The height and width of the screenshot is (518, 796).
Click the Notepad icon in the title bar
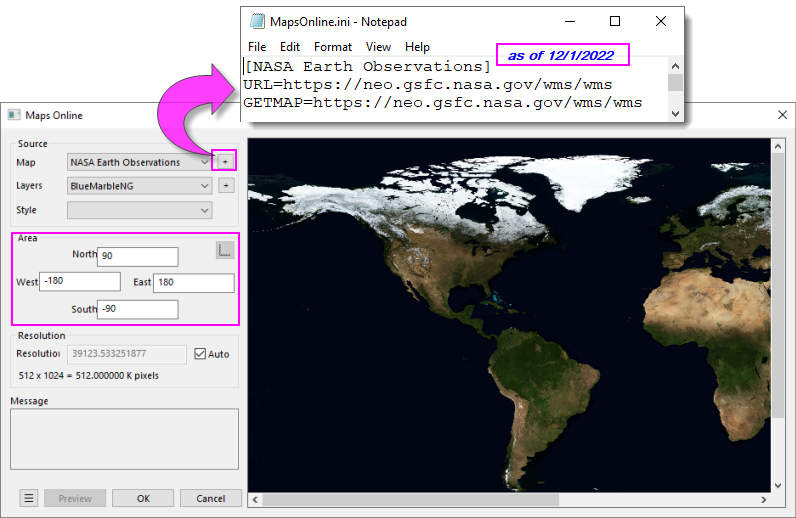click(257, 21)
